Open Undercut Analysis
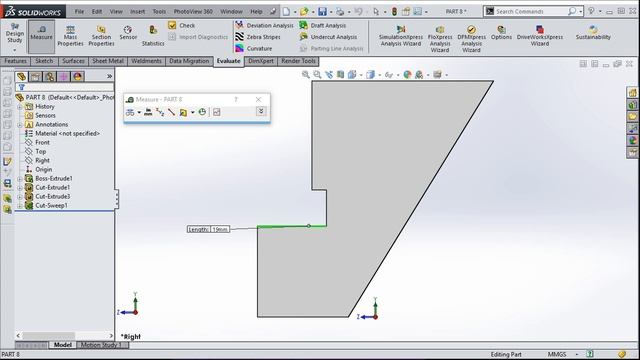640x360 pixels. point(328,37)
